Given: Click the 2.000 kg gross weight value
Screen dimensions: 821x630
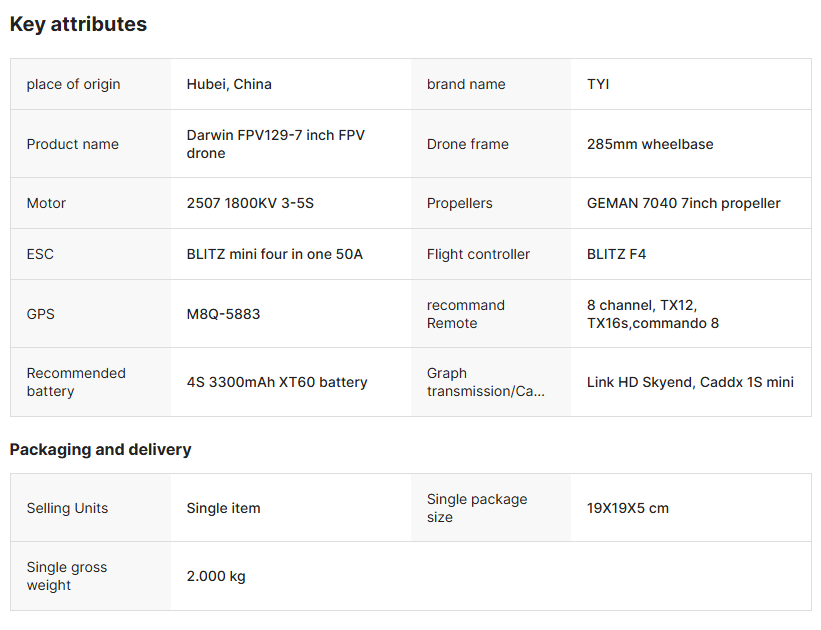Looking at the screenshot, I should point(216,576).
